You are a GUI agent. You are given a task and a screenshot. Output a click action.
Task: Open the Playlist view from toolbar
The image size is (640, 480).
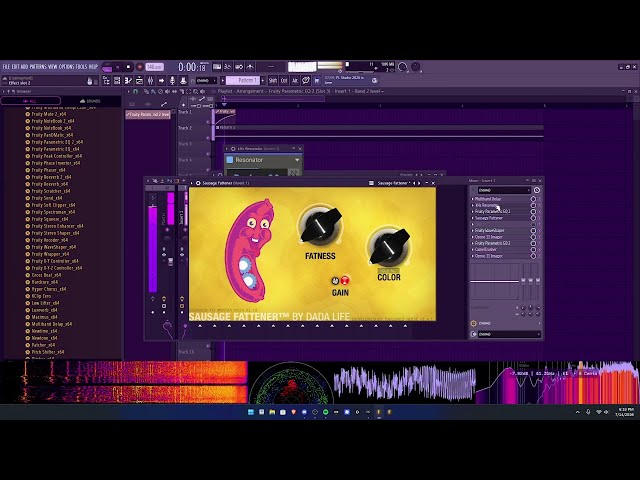[106, 80]
